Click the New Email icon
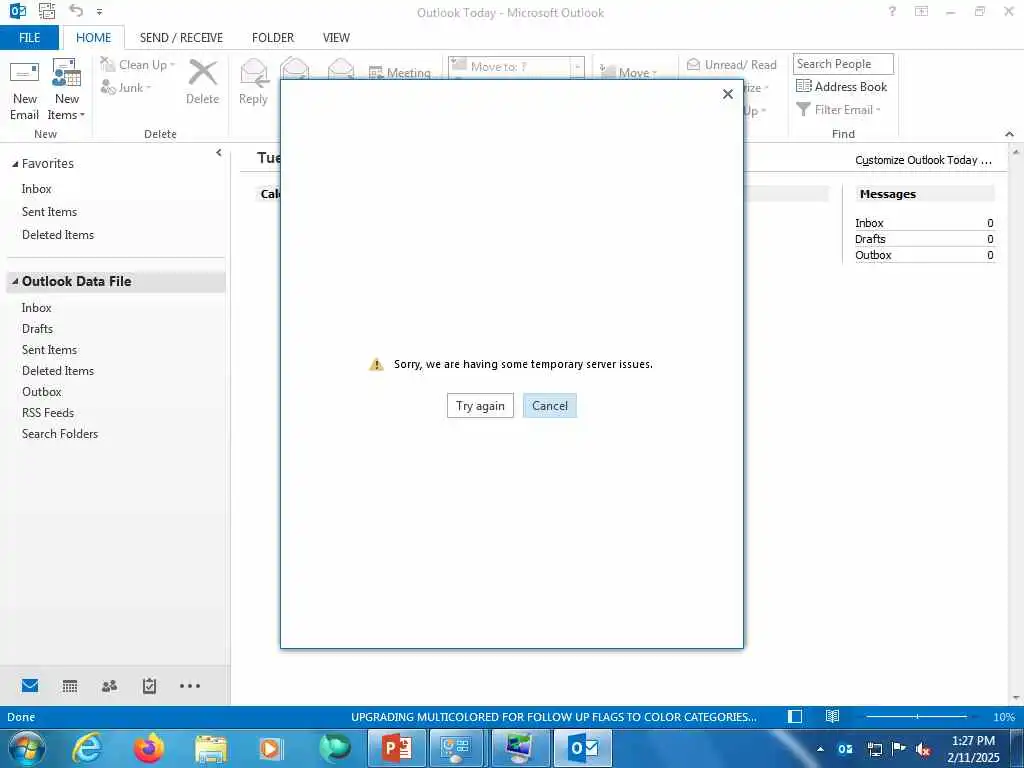This screenshot has width=1024, height=768. pos(24,90)
